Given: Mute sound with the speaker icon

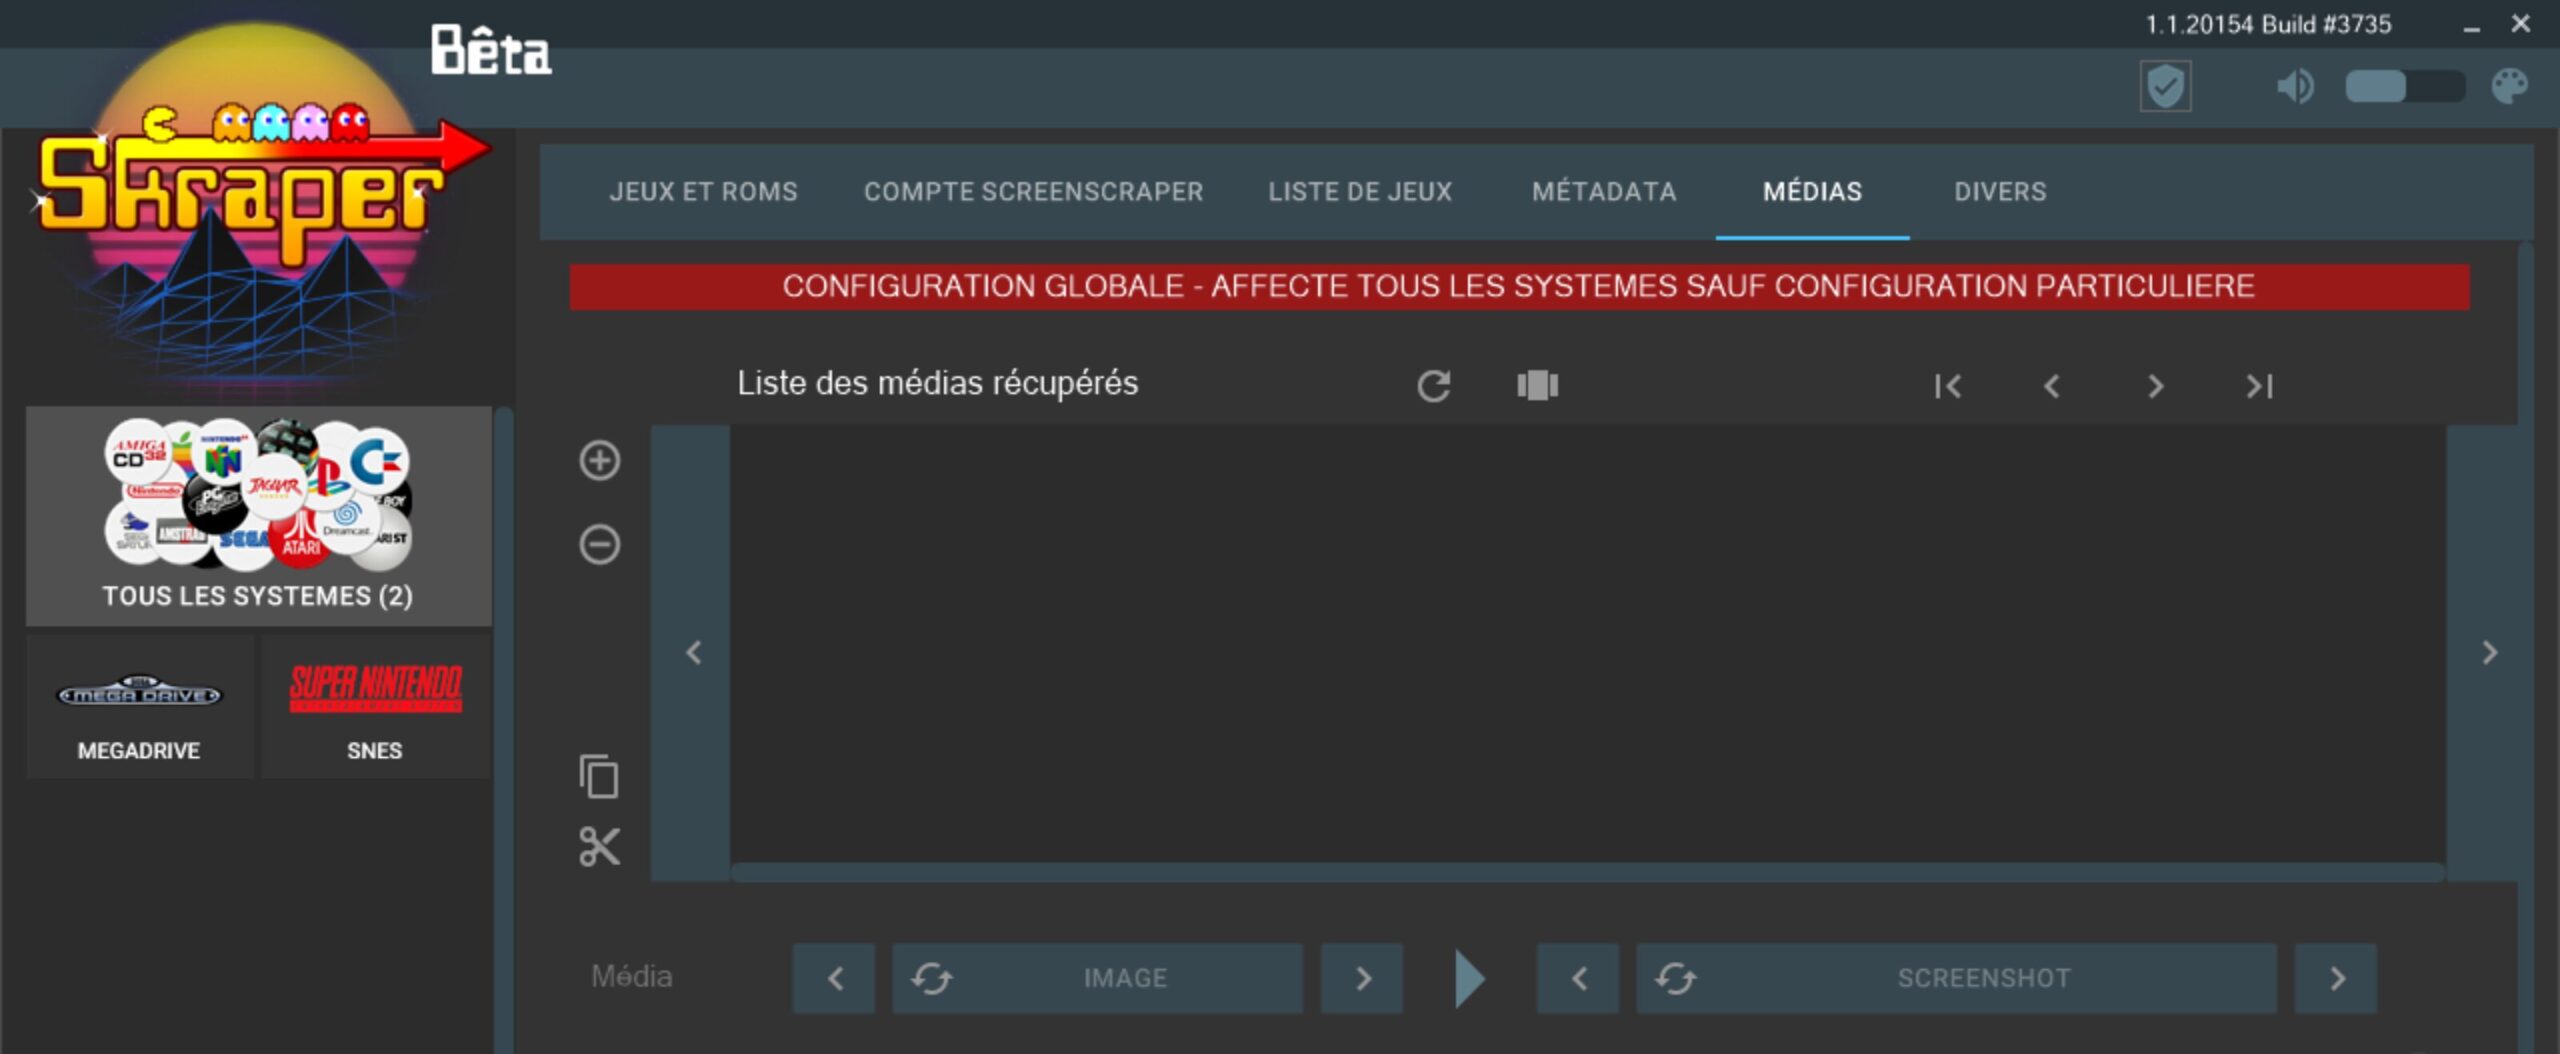Looking at the screenshot, I should pos(2295,86).
